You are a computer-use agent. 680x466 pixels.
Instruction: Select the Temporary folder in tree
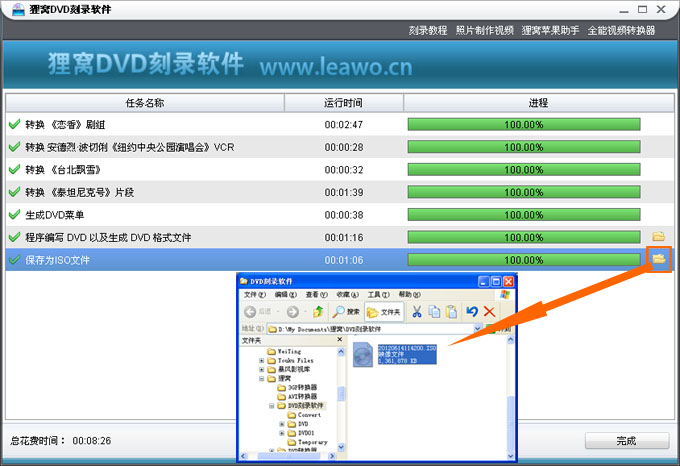click(x=307, y=442)
